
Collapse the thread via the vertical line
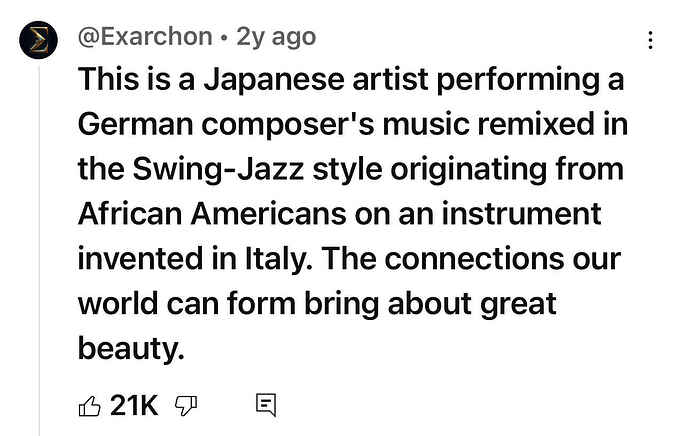39,251
